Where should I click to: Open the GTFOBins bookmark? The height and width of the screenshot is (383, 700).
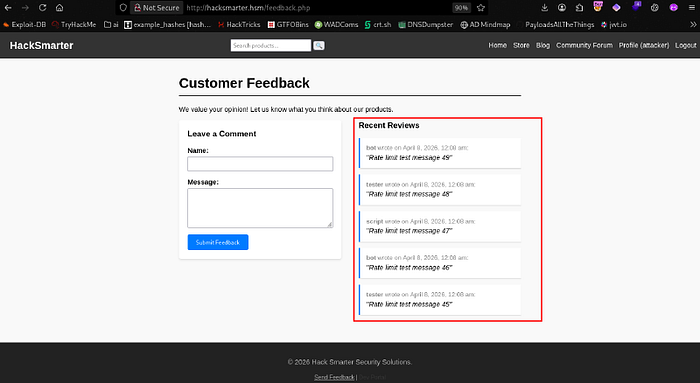click(288, 25)
